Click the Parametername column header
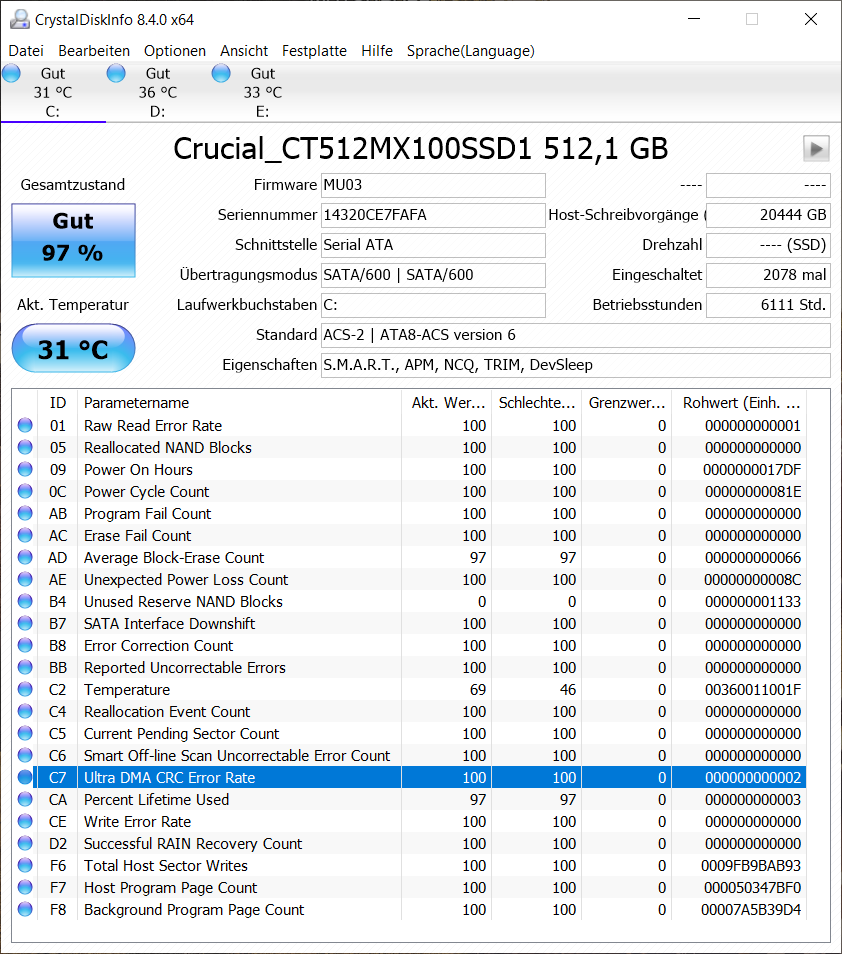 point(239,403)
